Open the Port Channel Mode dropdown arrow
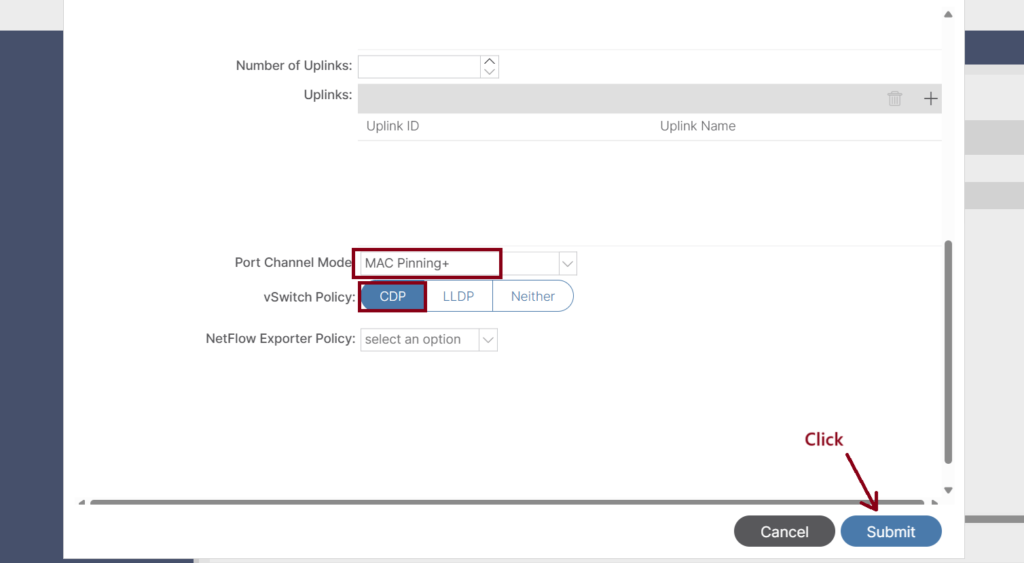This screenshot has width=1024, height=563. tap(568, 264)
